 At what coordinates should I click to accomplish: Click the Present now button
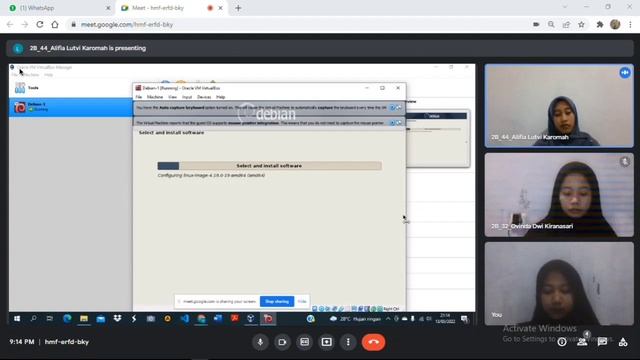[327, 342]
